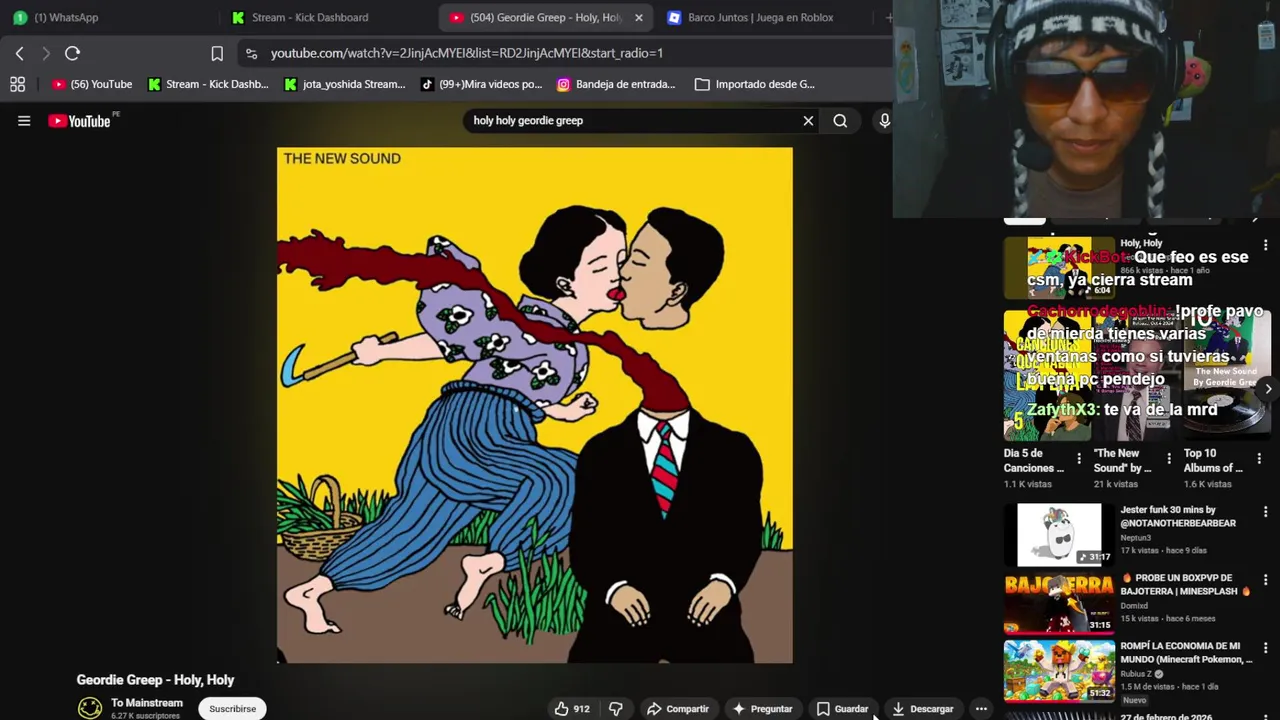Click the Suscribirse button
Screen dimensions: 1280x720
tap(233, 709)
